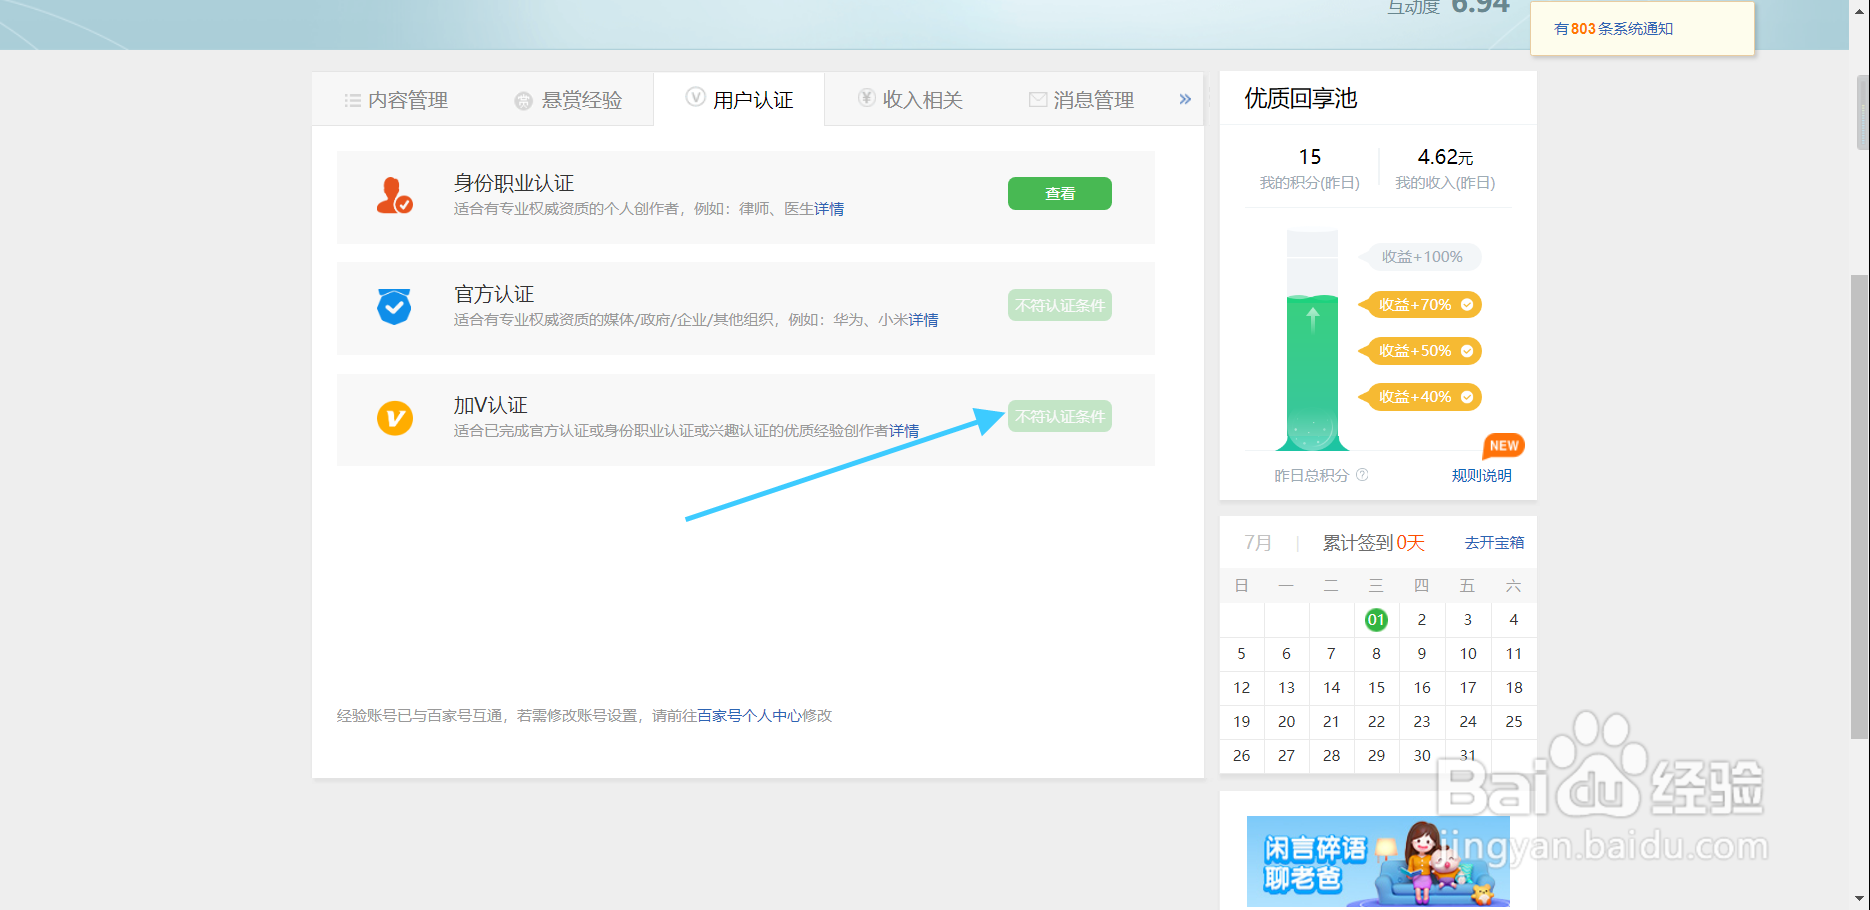Screen dimensions: 1870x910
Task: Click the 4.62元 我的收入 value
Action: (1445, 157)
